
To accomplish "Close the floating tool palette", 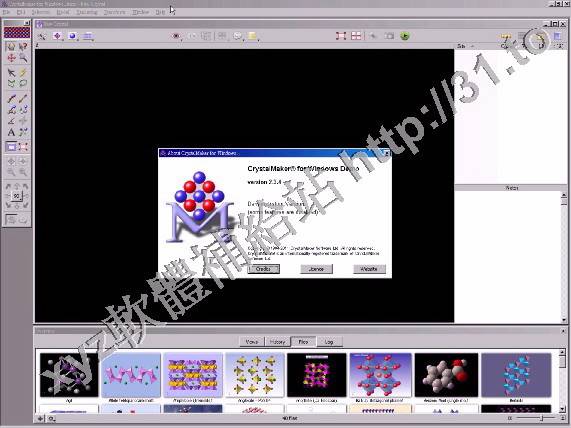I will 27,23.
